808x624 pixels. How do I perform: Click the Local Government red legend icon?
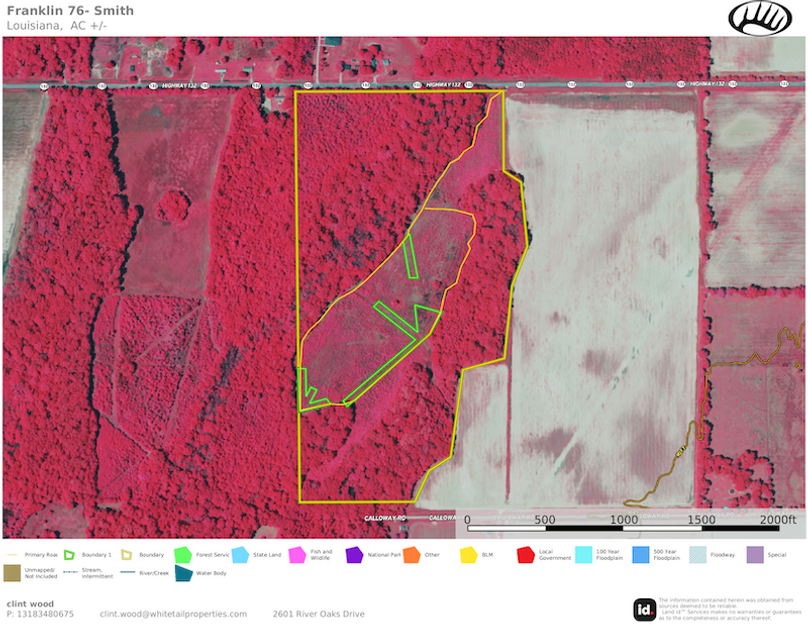524,554
